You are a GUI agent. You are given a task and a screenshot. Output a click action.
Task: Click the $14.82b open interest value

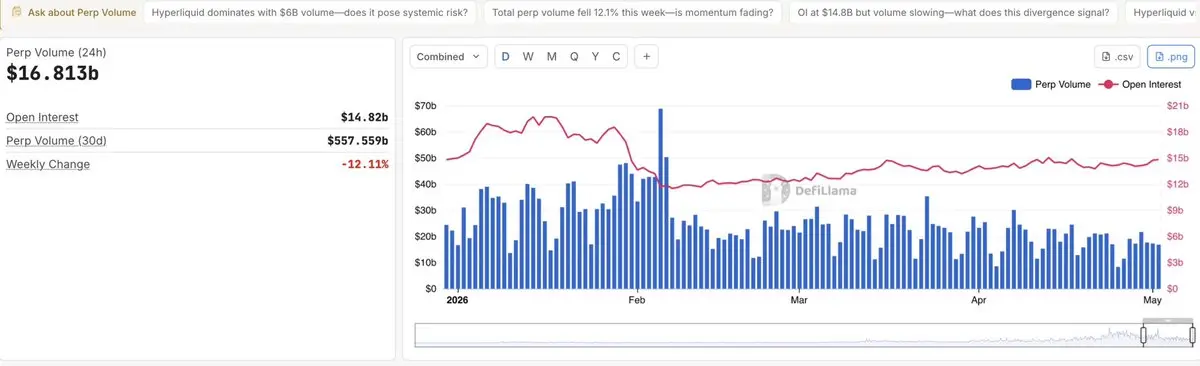click(364, 117)
